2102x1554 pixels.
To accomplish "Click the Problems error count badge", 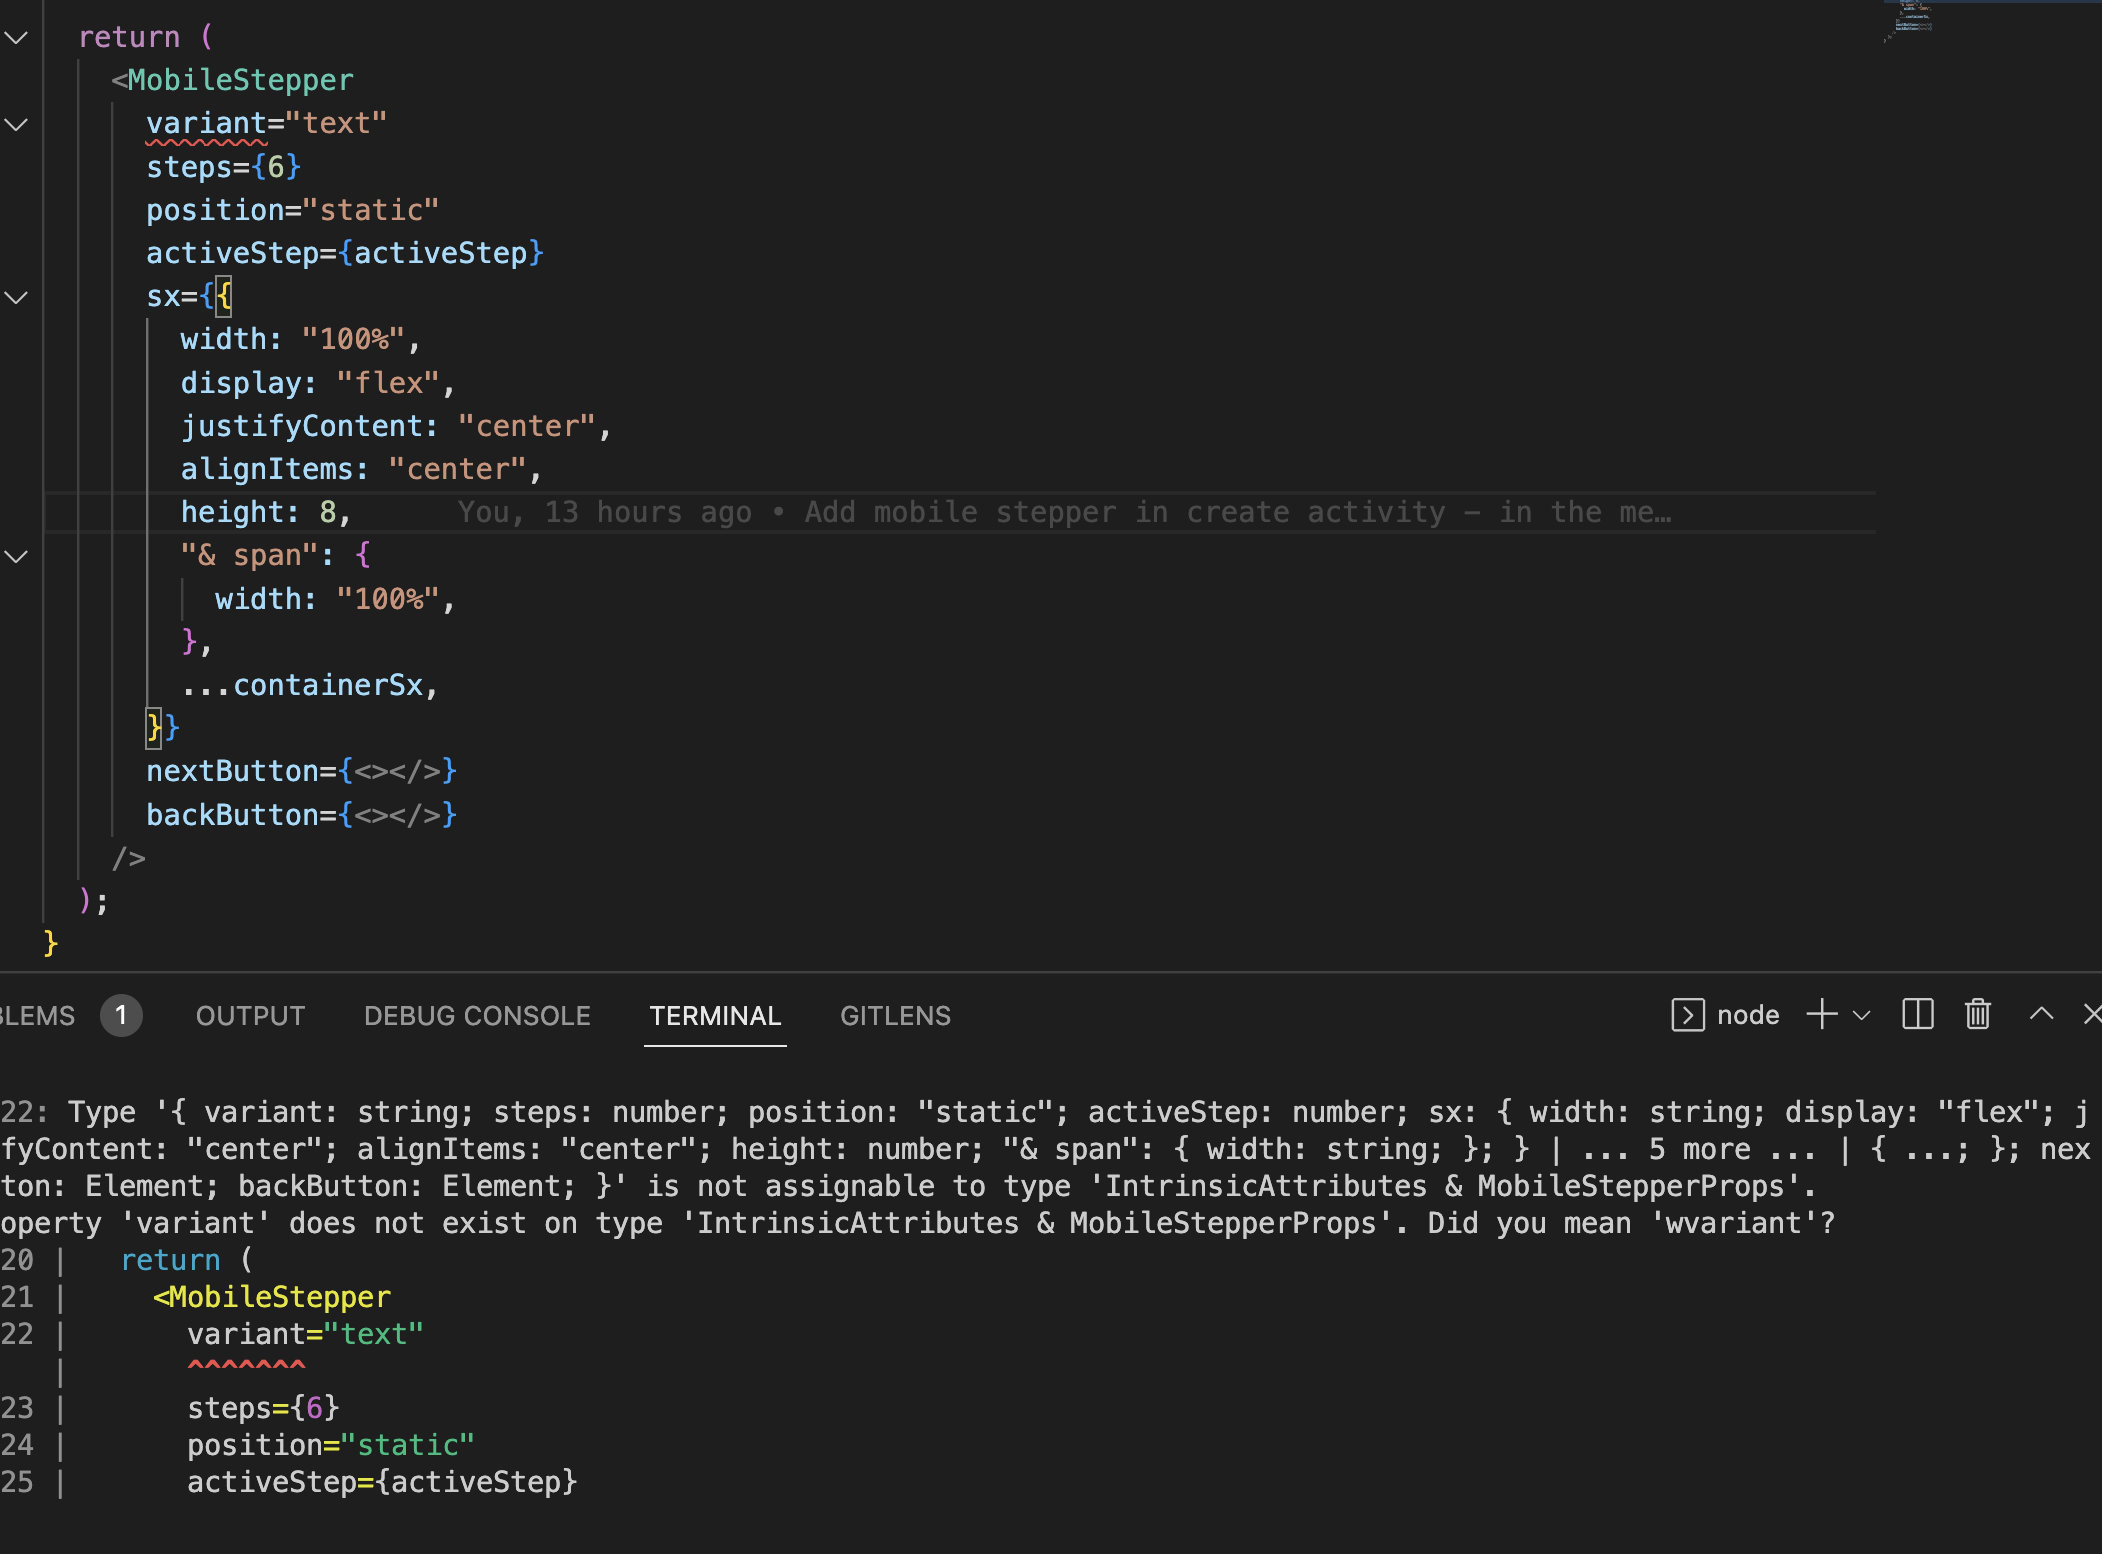I will (122, 1015).
